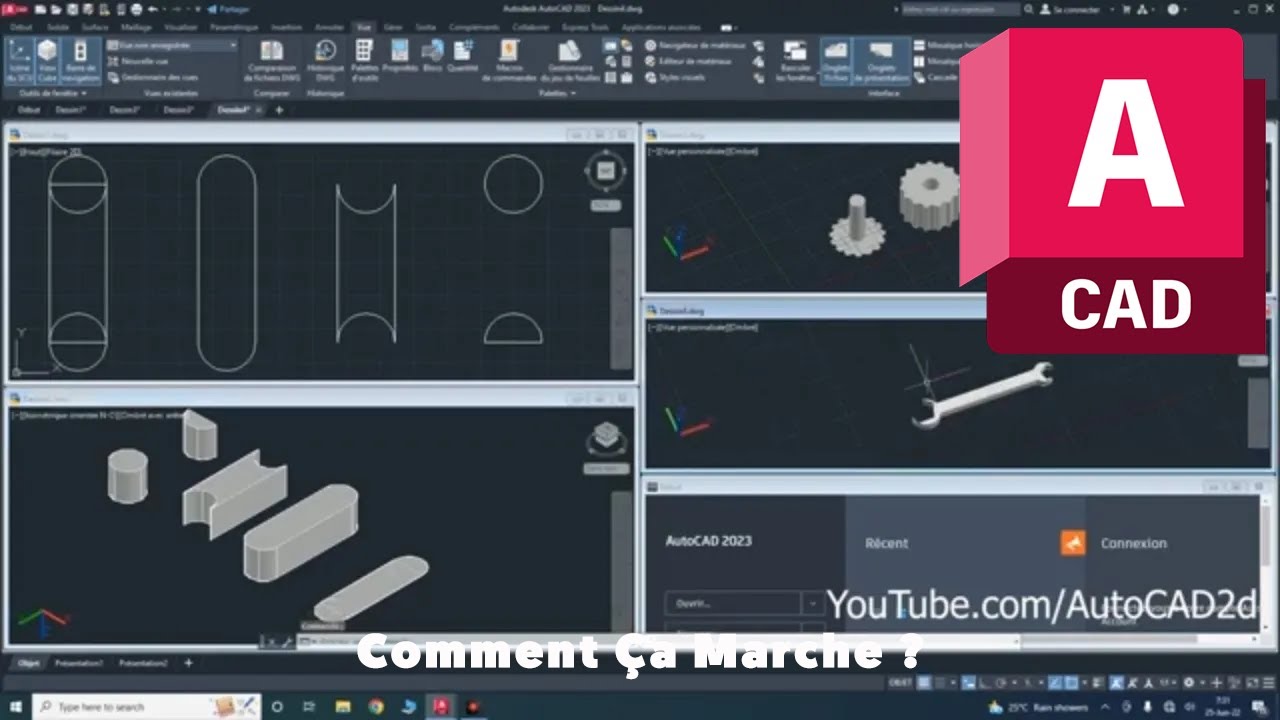
Task: Switch to the Présentation2 layout tab
Action: (143, 662)
